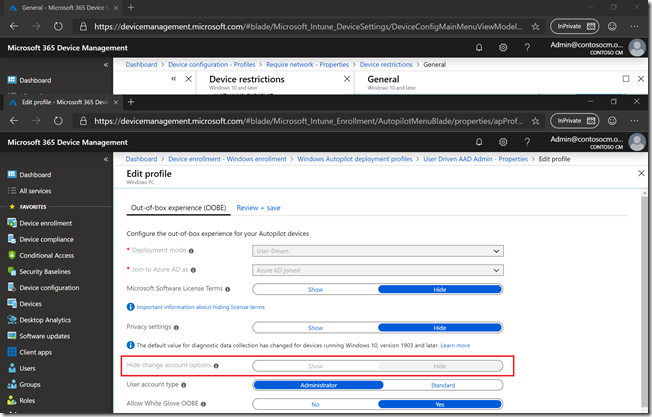This screenshot has height=417, width=652.
Task: Open the Join to Azure AD as dropdown
Action: pyautogui.click(x=377, y=270)
